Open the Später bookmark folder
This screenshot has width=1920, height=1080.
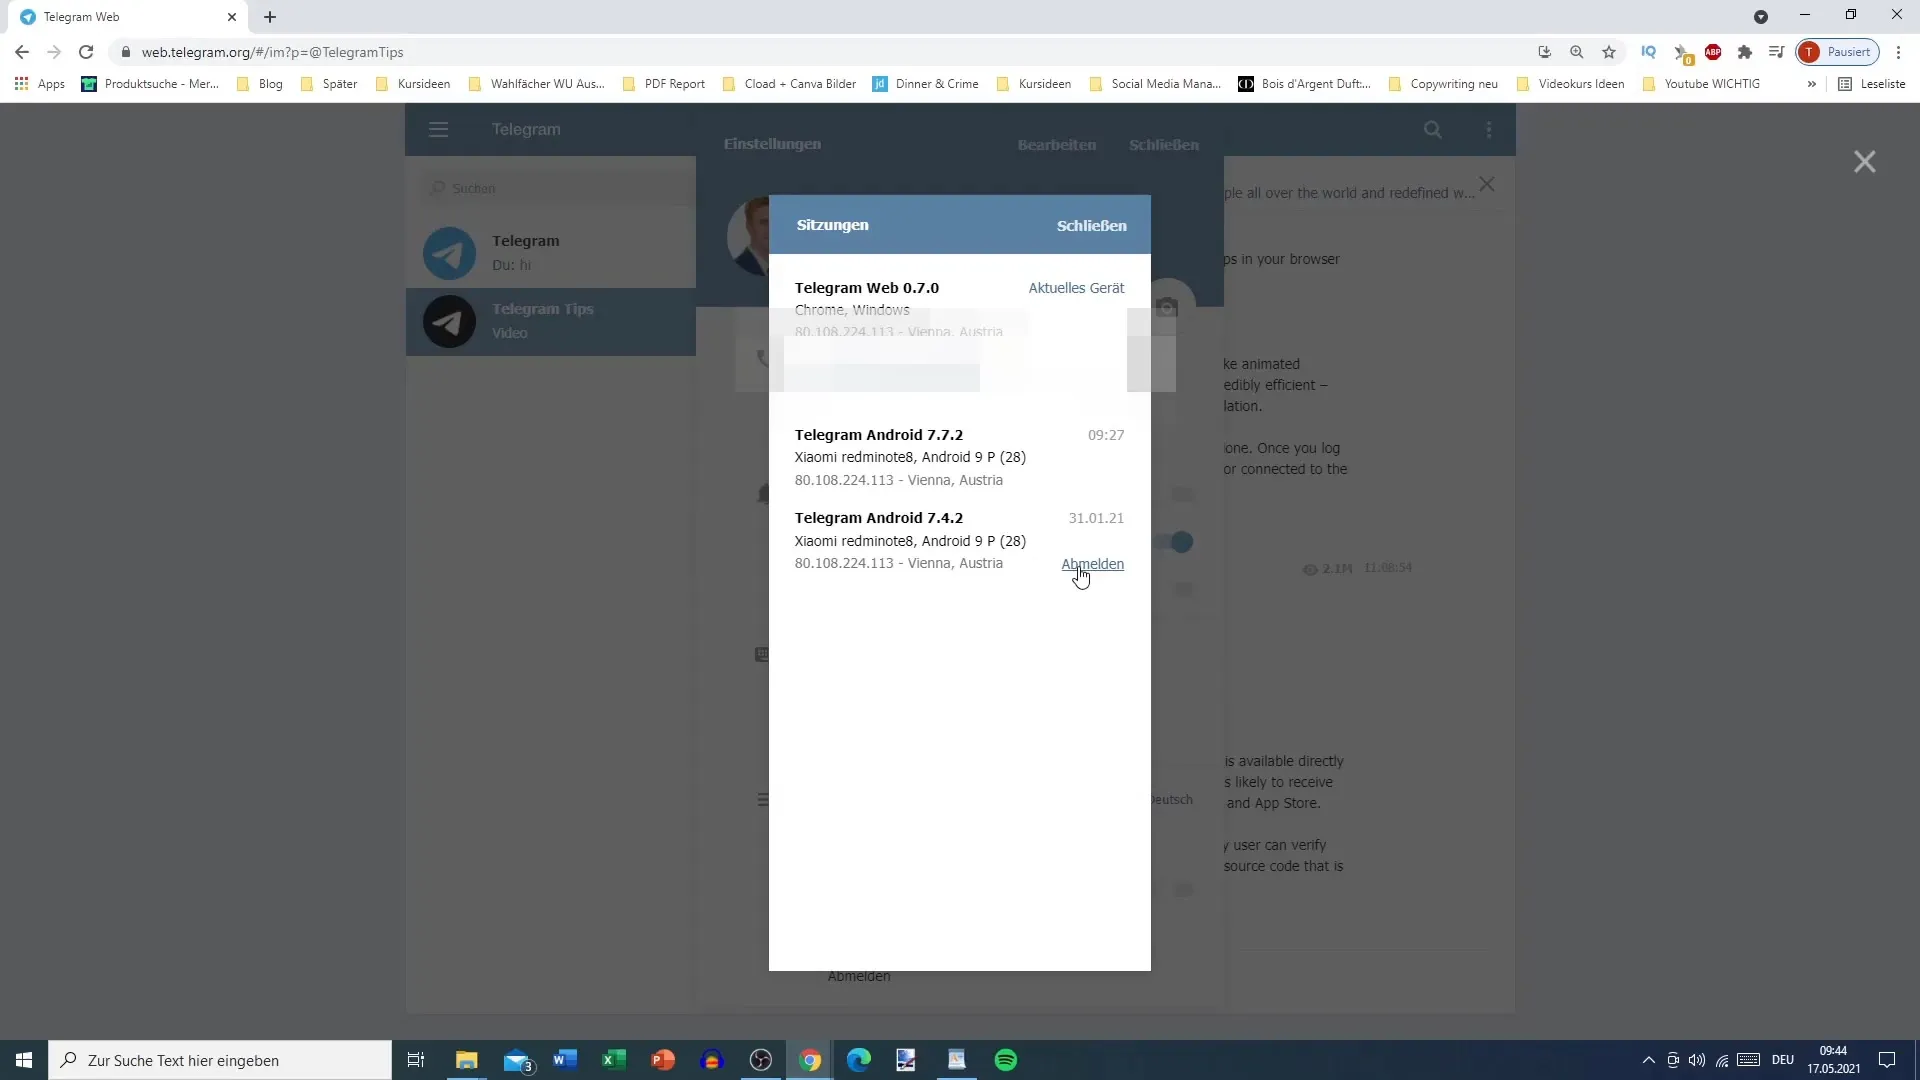(x=329, y=84)
